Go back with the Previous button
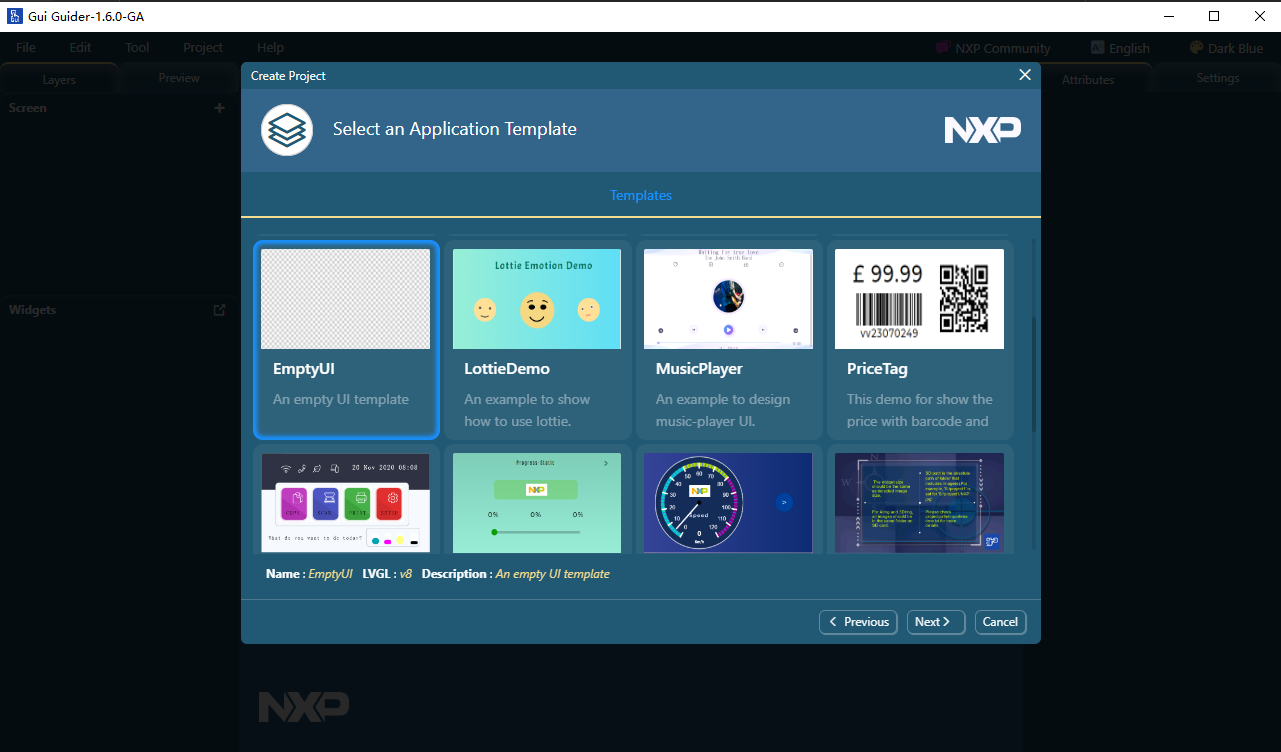The image size is (1281, 752). 858,622
